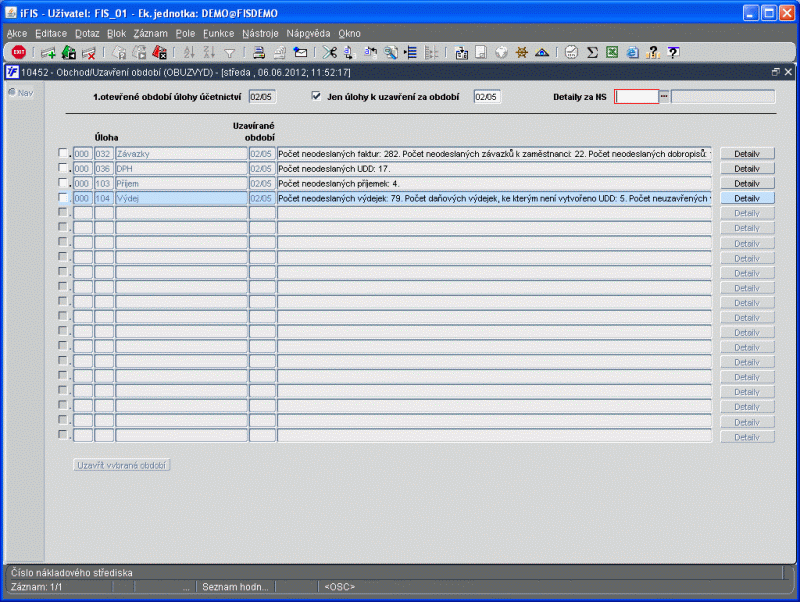Open the Funkce menu
The height and width of the screenshot is (602, 800).
click(218, 34)
